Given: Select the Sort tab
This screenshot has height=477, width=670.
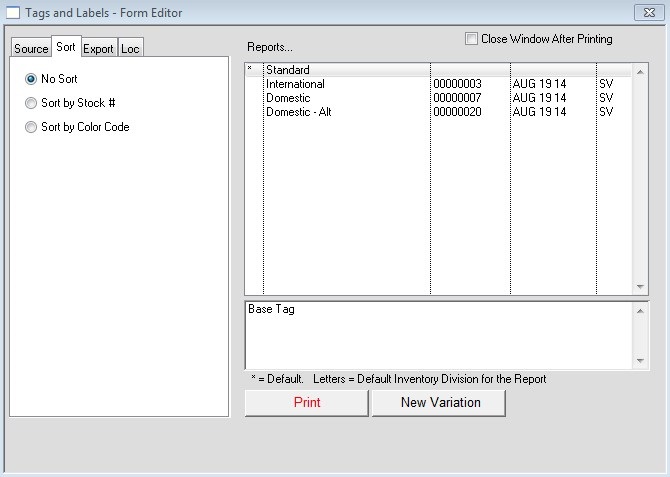Looking at the screenshot, I should click(66, 47).
